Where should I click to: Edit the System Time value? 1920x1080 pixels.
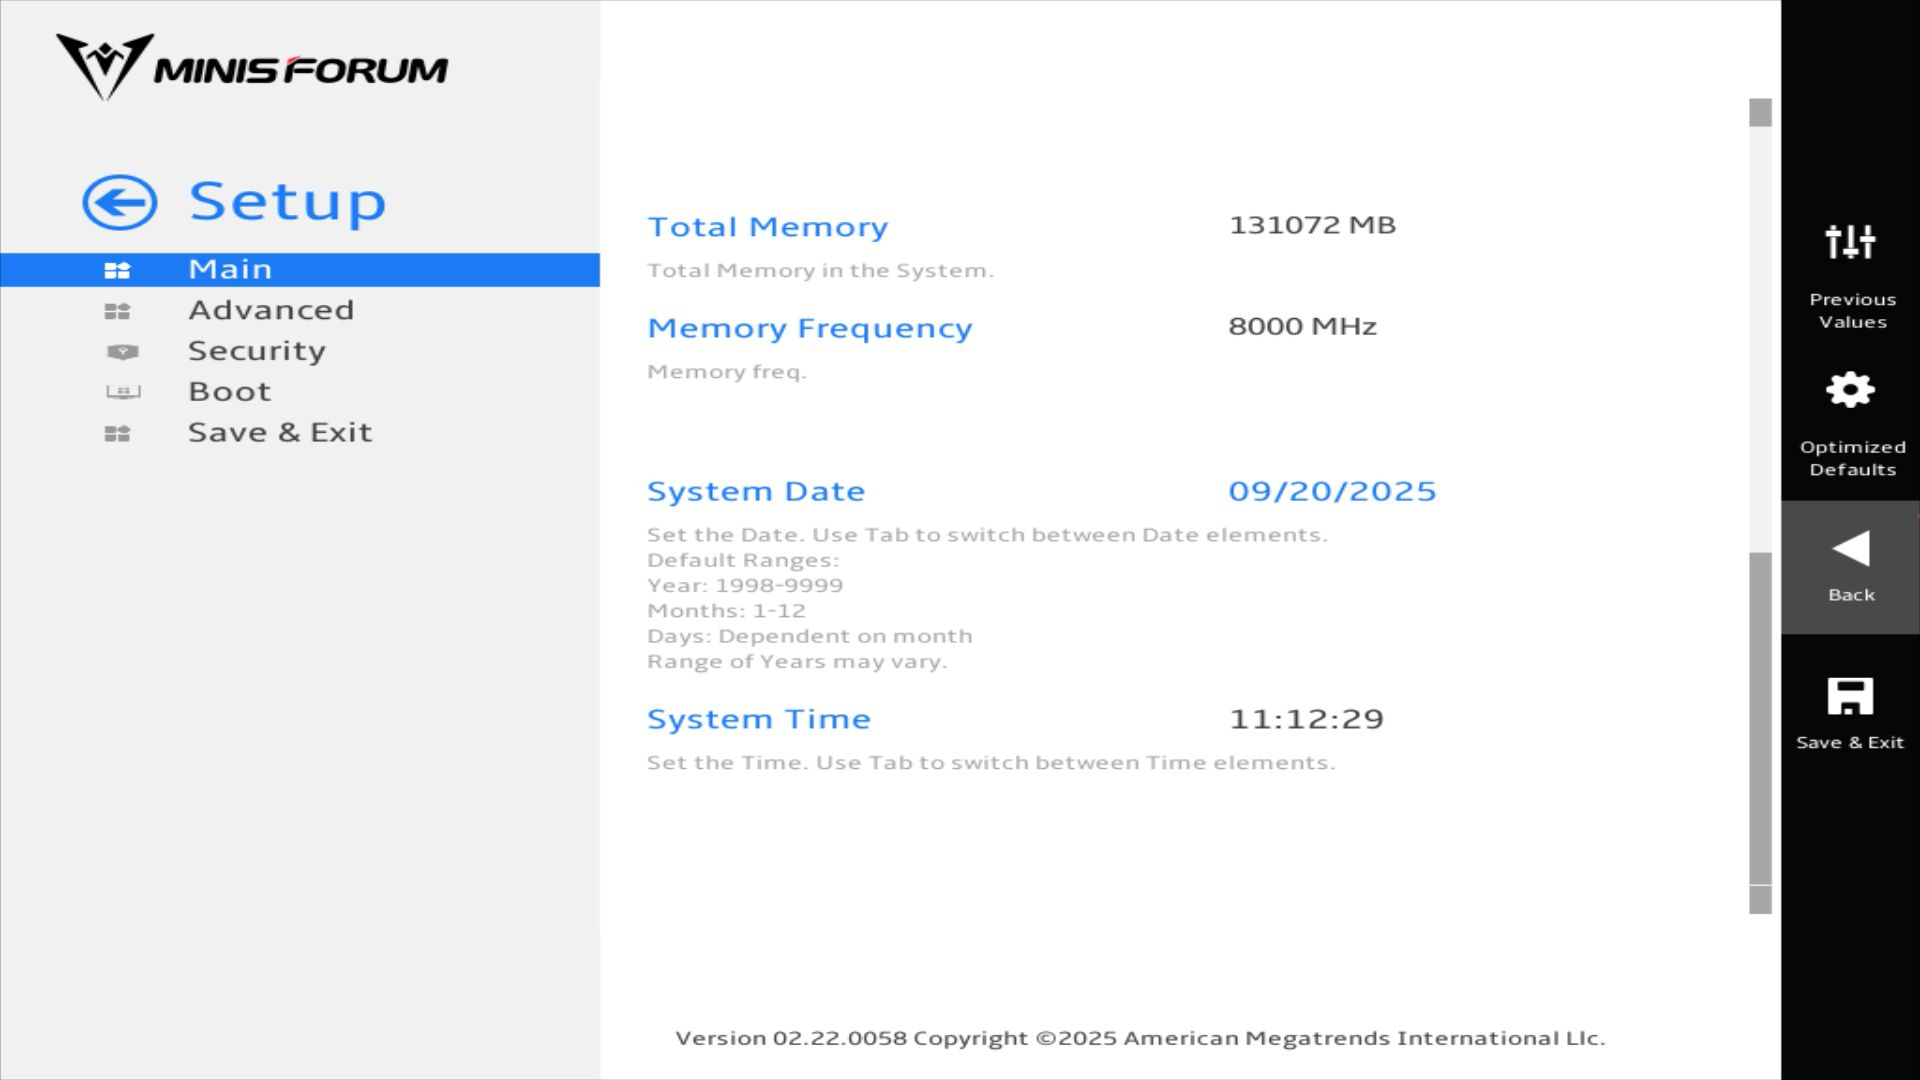(x=1306, y=719)
